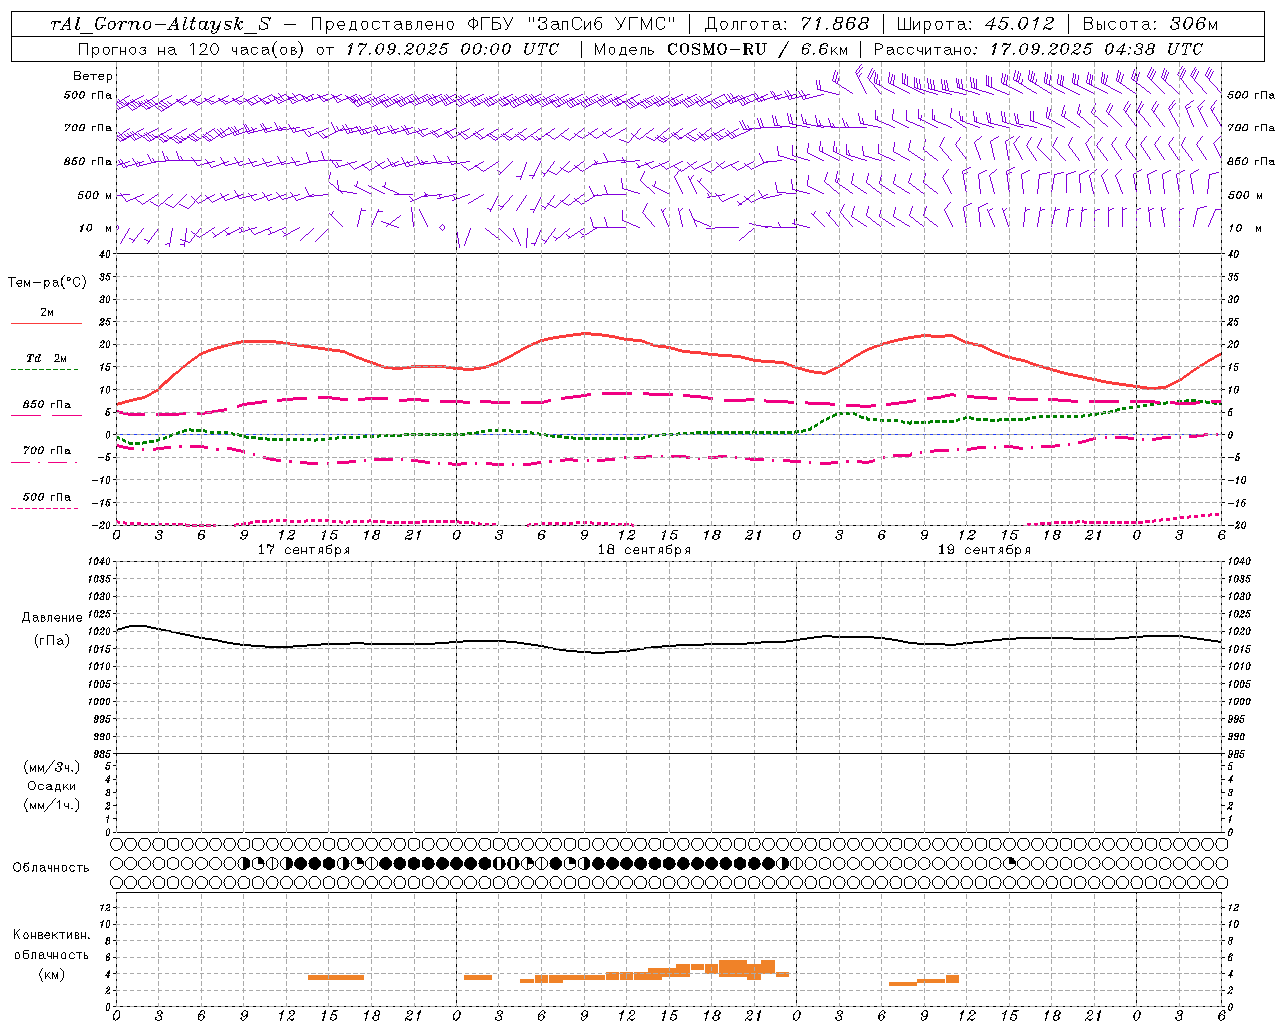Click the (мм/1ч.) precipitation unit label
Viewport: 1280px width, 1024px height.
52,805
